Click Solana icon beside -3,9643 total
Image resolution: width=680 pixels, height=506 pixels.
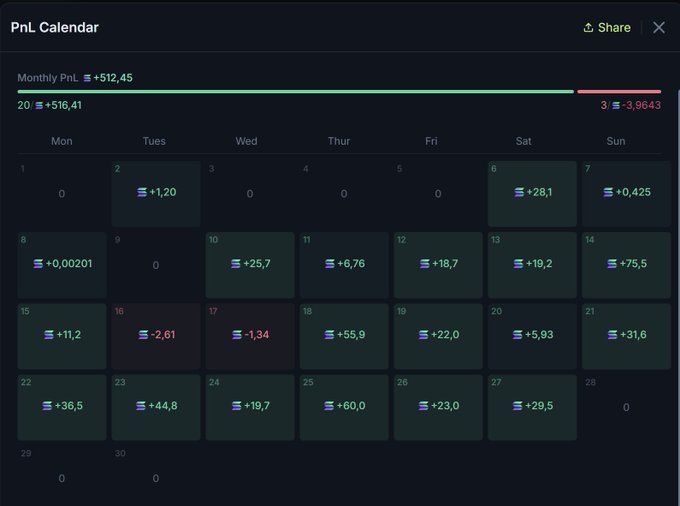coord(616,105)
